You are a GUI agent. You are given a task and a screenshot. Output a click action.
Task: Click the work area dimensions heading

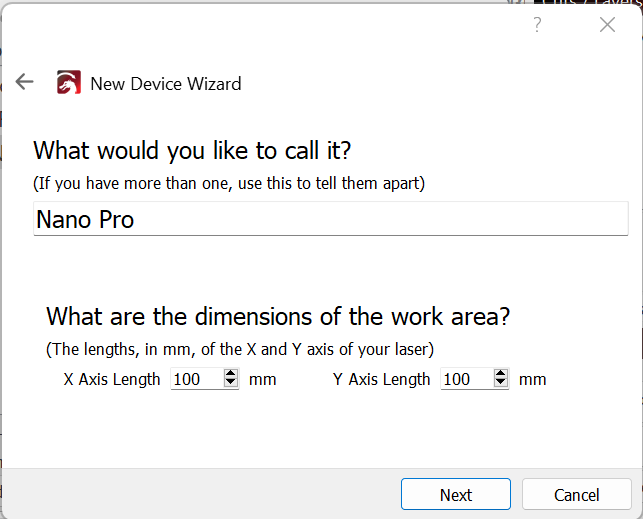[278, 317]
